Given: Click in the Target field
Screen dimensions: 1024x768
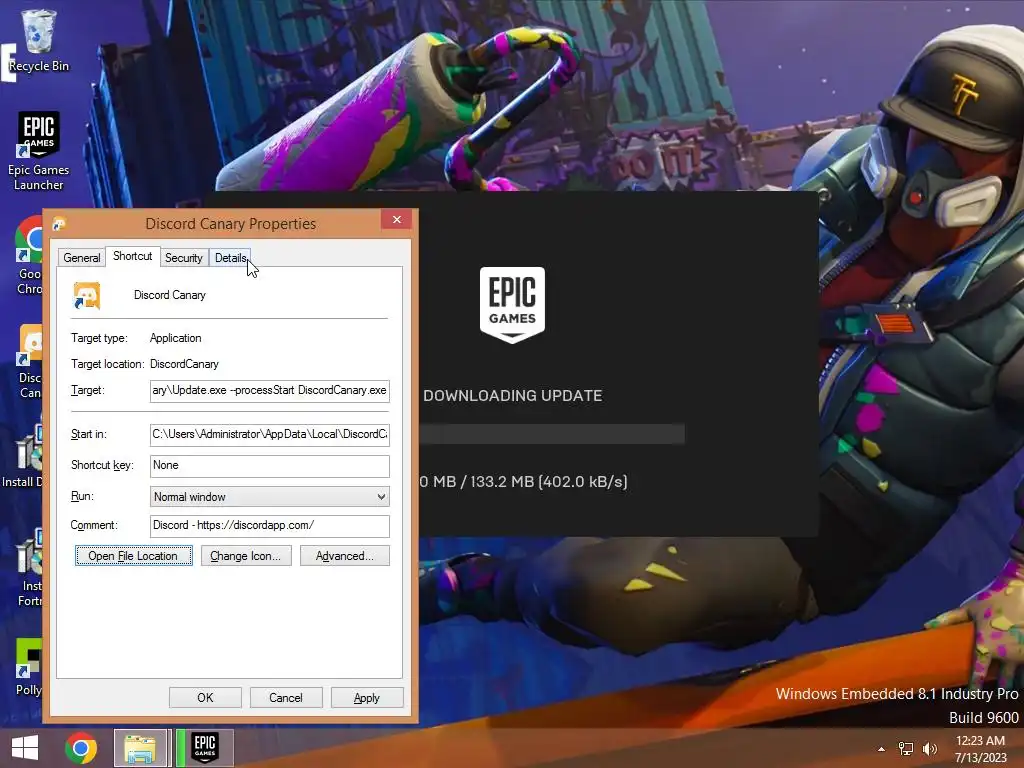Looking at the screenshot, I should tap(270, 391).
